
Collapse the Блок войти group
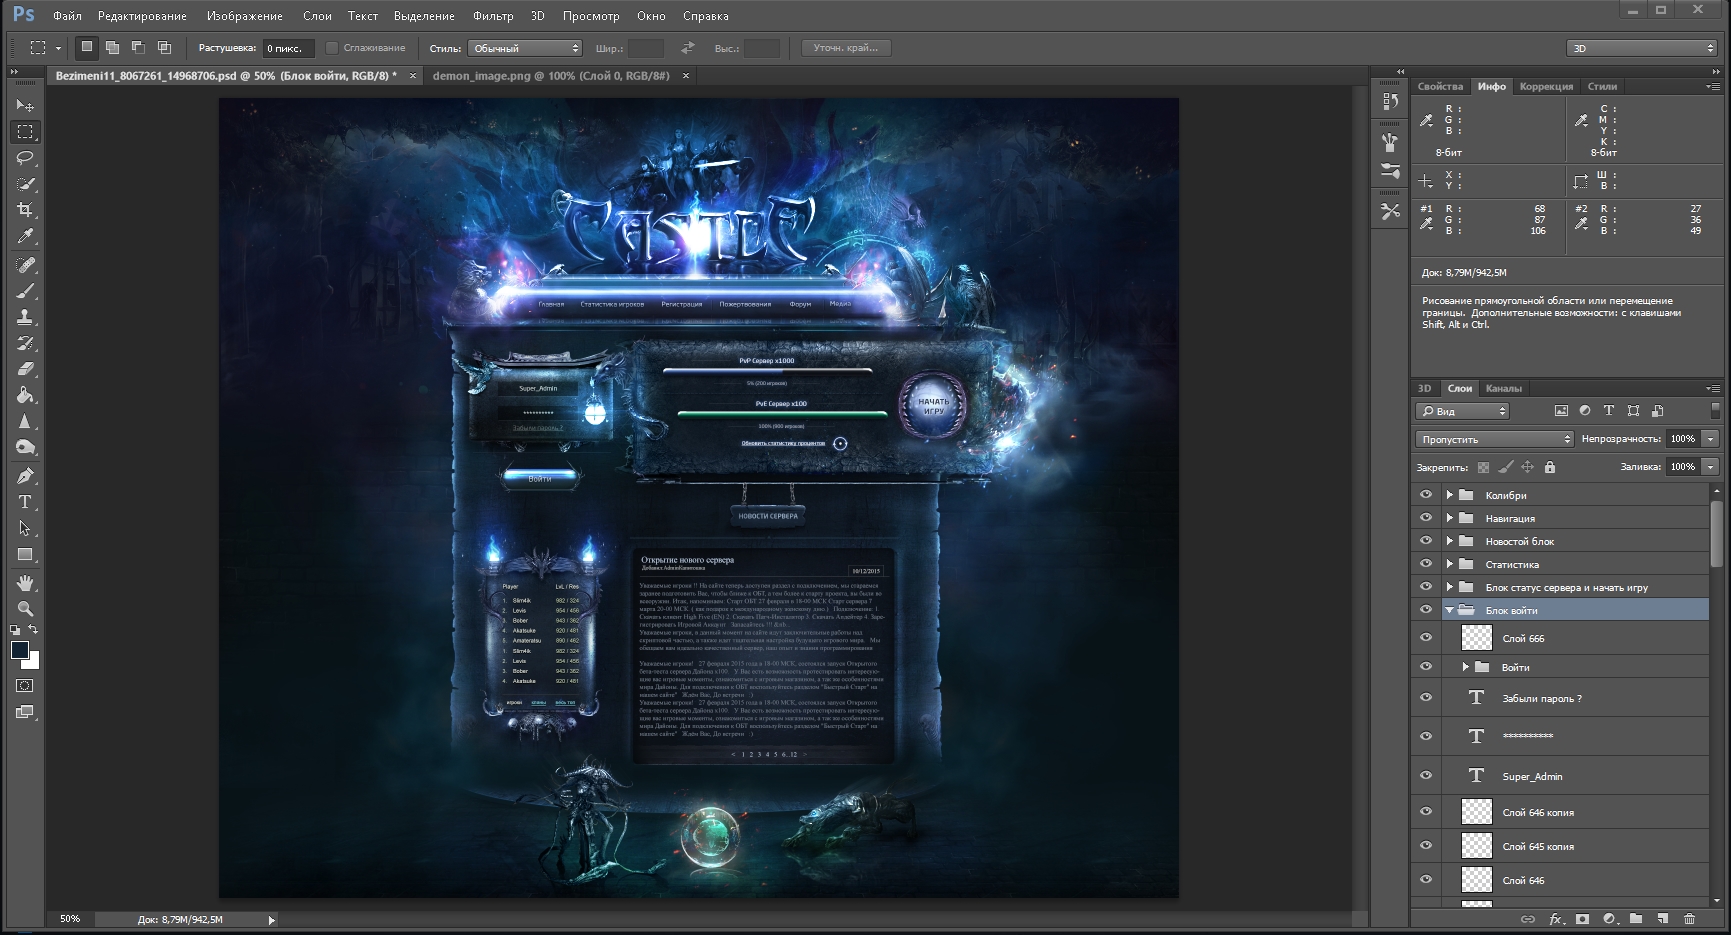pos(1449,610)
